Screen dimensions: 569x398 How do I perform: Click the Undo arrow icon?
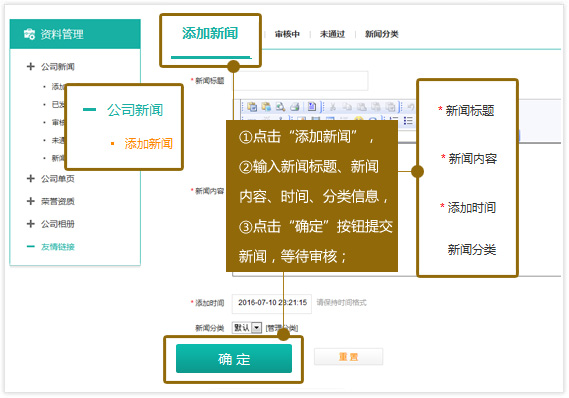tap(411, 107)
